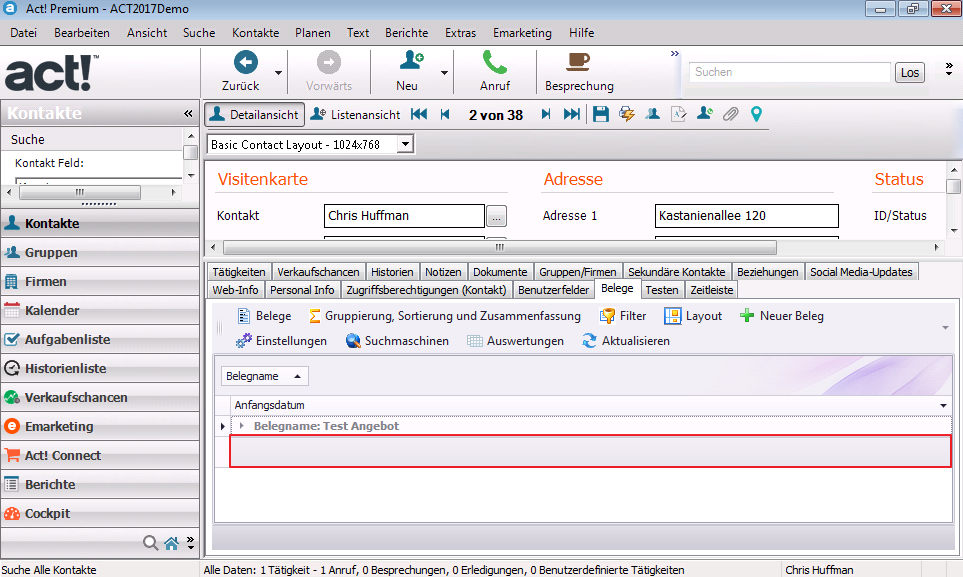The image size is (963, 577).
Task: Open the Zurück dropdown arrow
Action: pos(278,73)
